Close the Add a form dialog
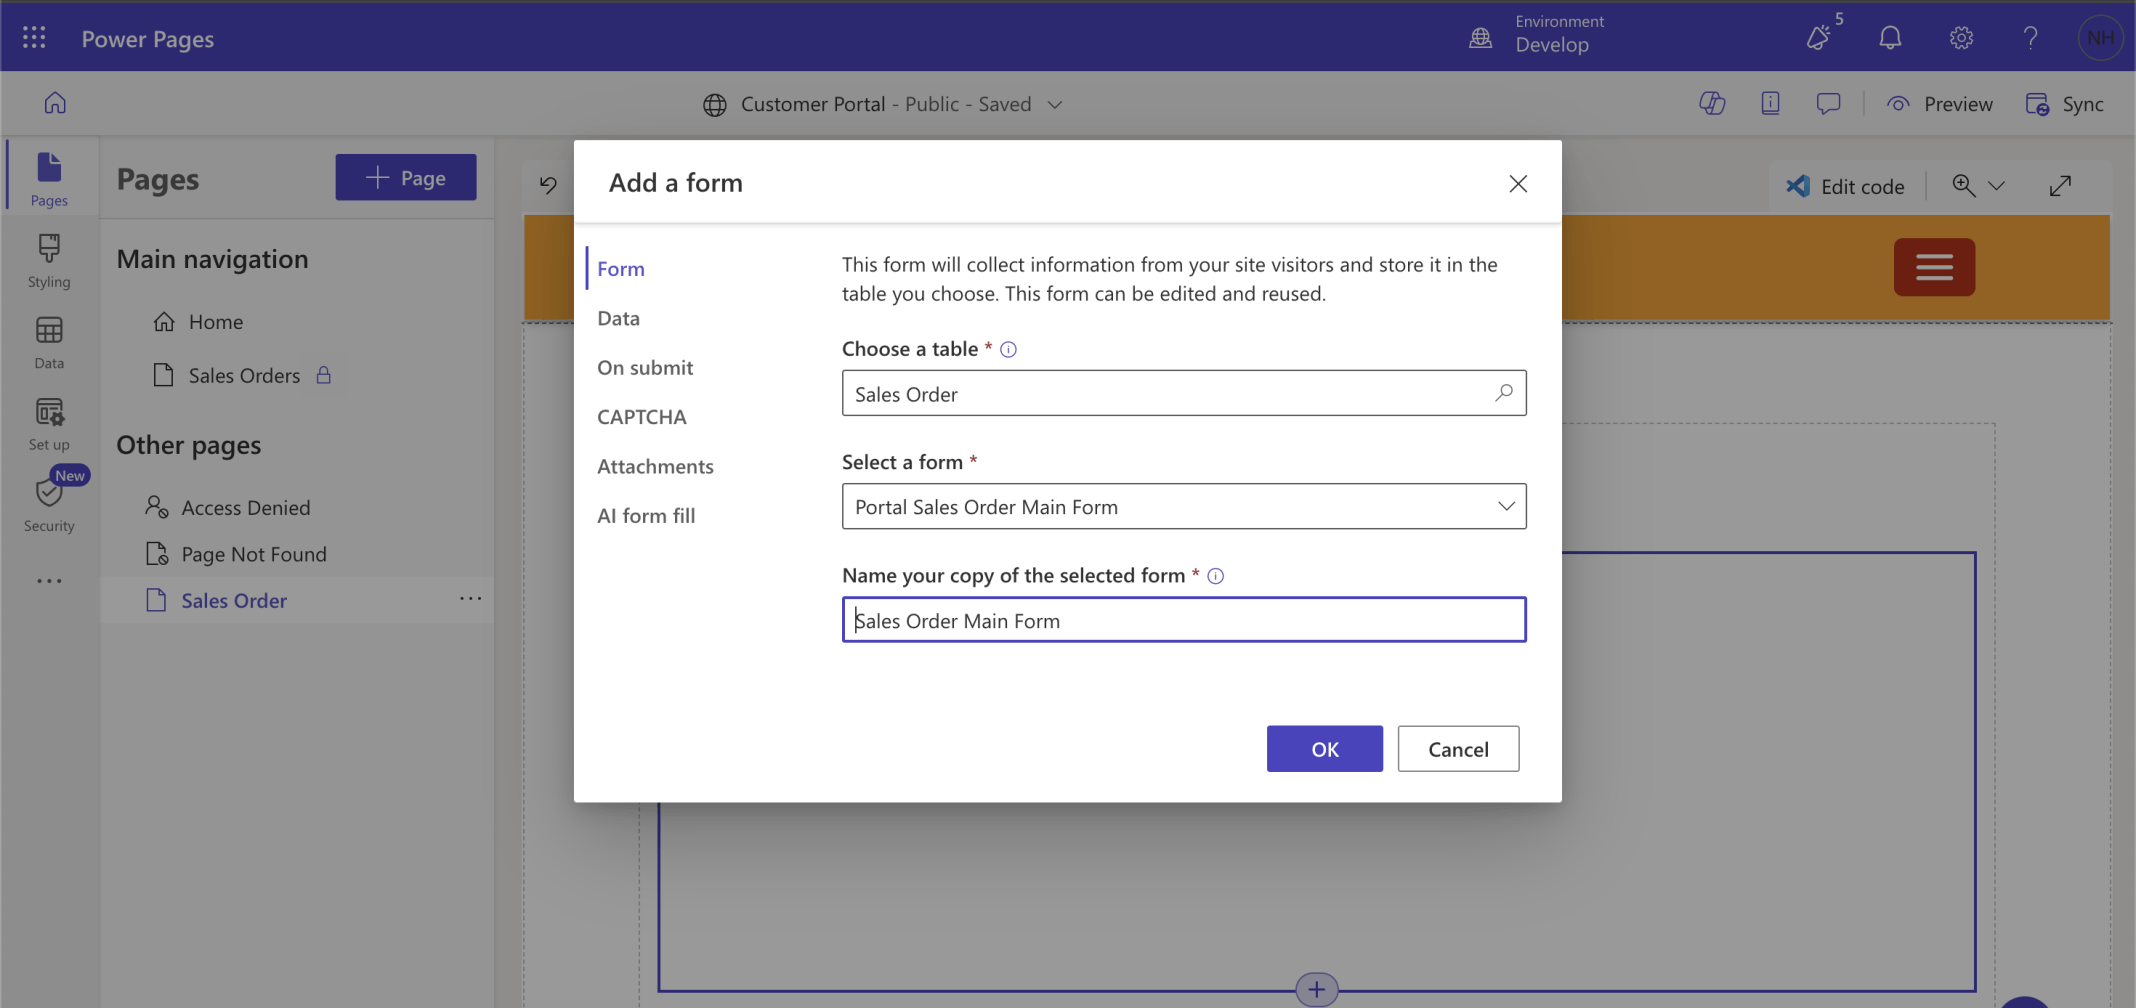This screenshot has height=1008, width=2136. [x=1517, y=184]
